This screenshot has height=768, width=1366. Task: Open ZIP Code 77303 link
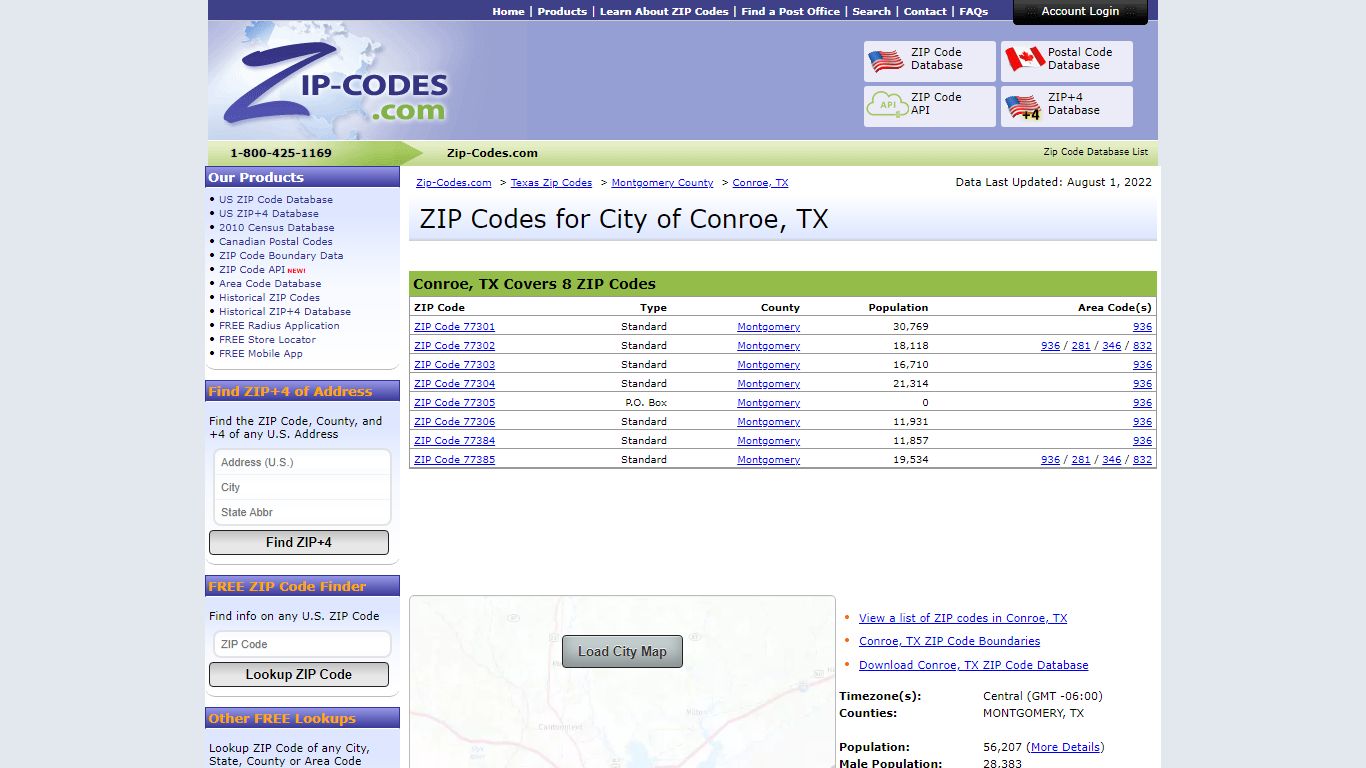click(454, 365)
